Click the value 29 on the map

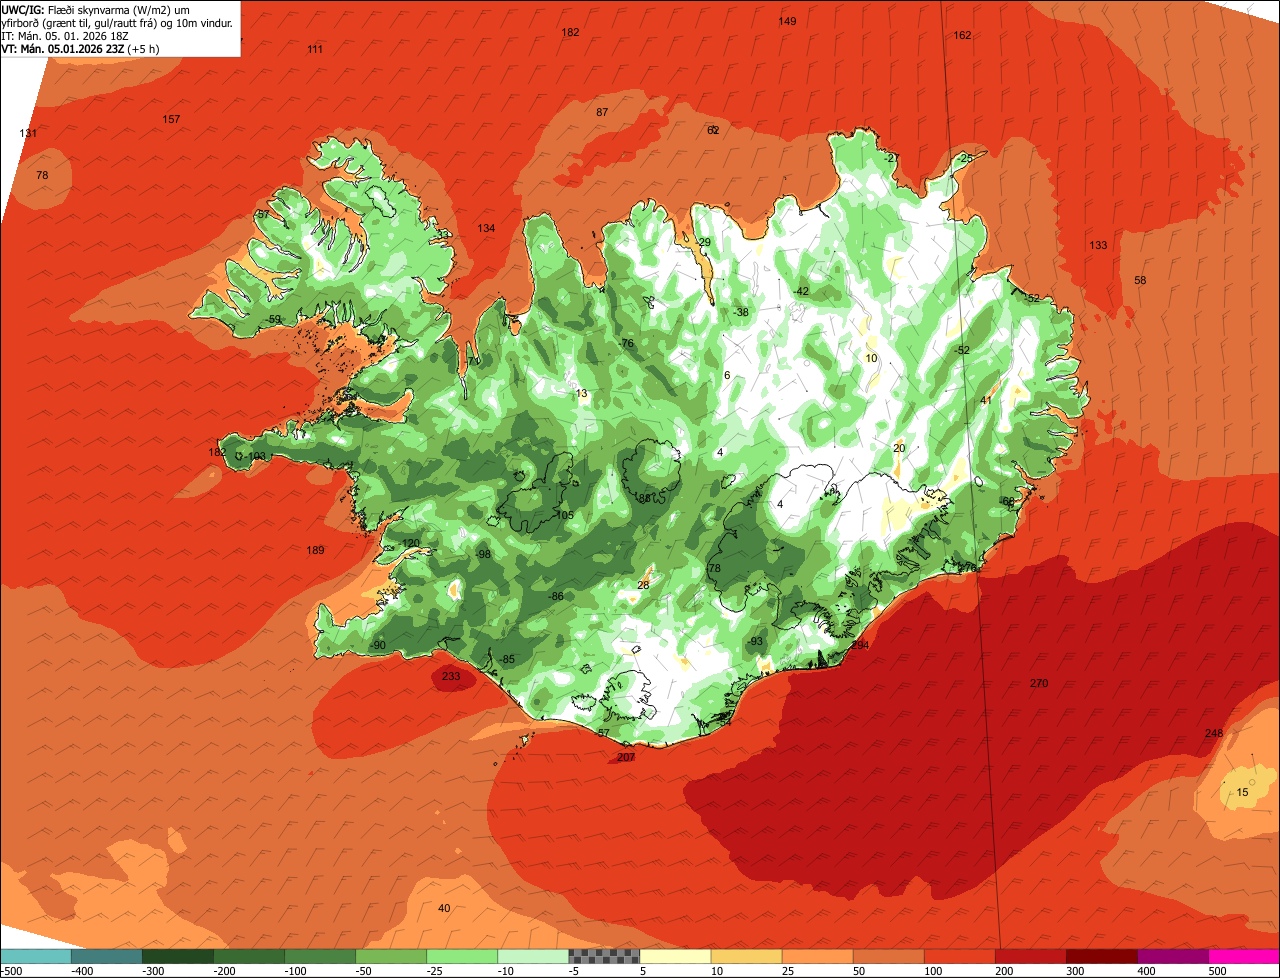[x=704, y=242]
